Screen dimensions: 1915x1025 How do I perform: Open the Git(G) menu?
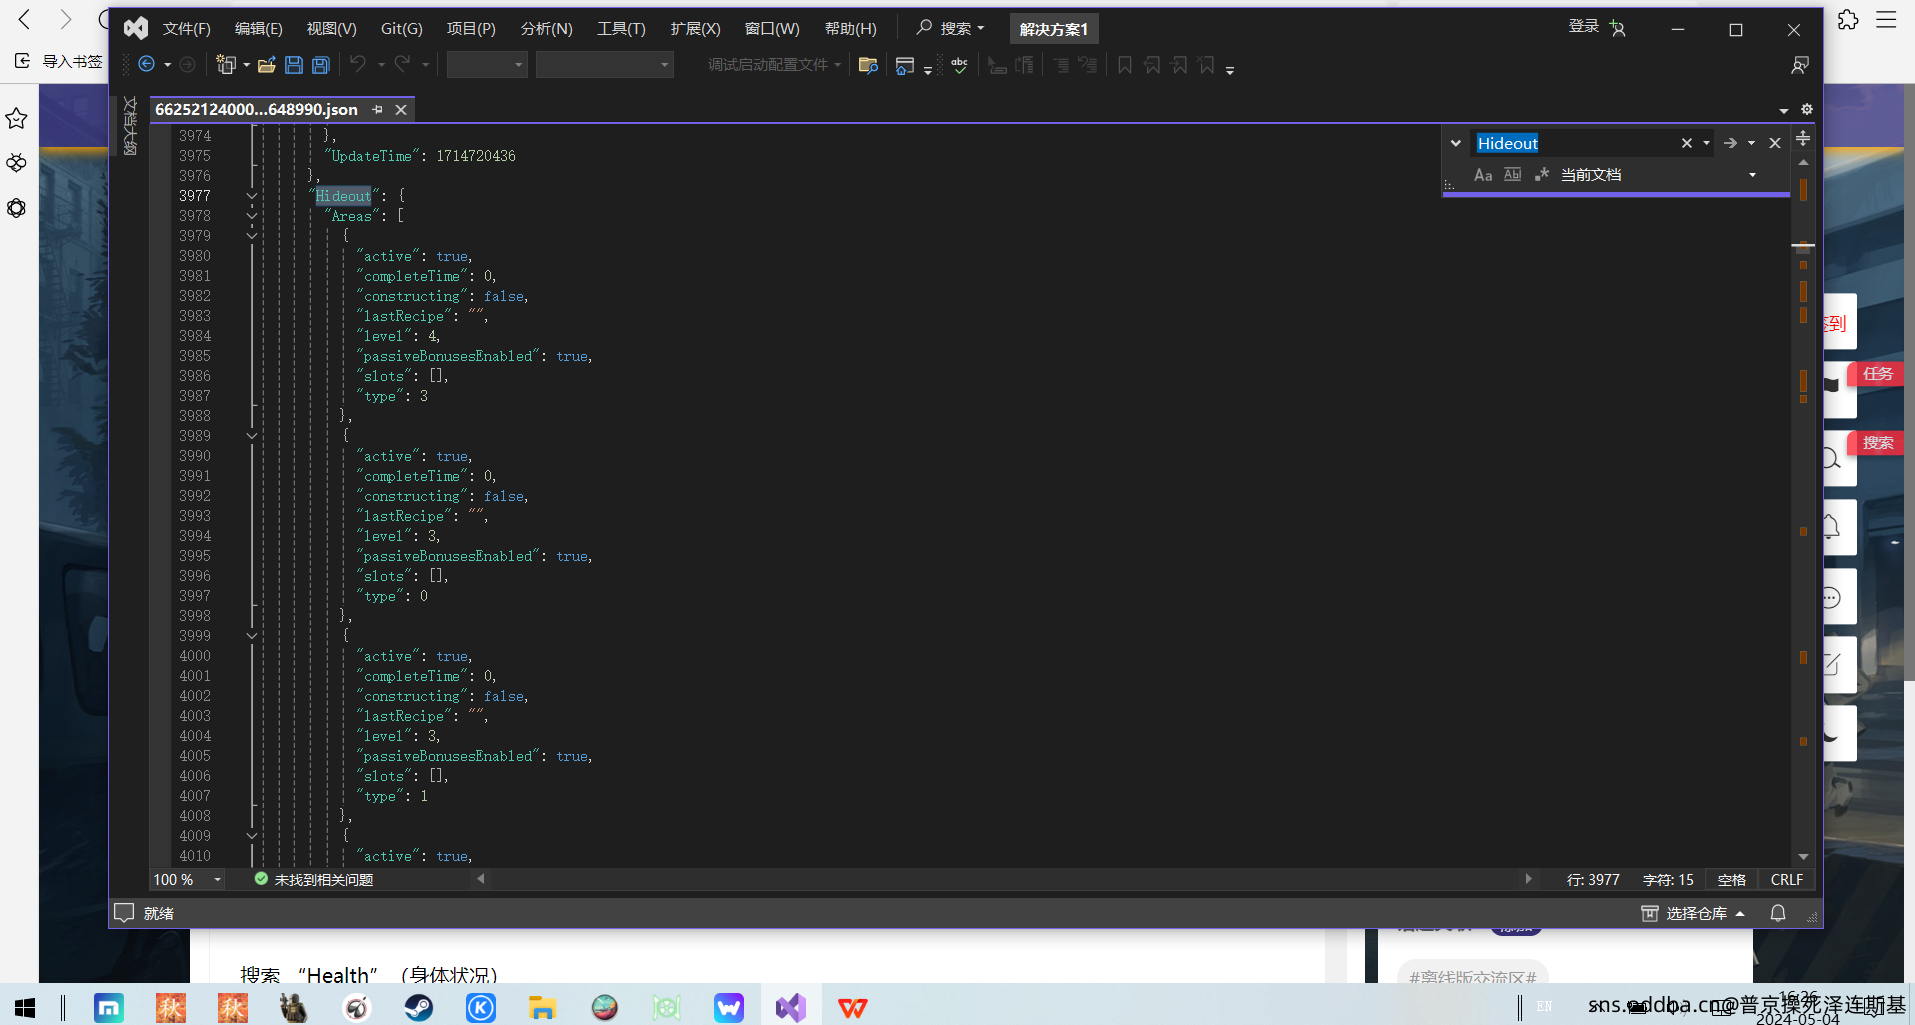point(401,29)
